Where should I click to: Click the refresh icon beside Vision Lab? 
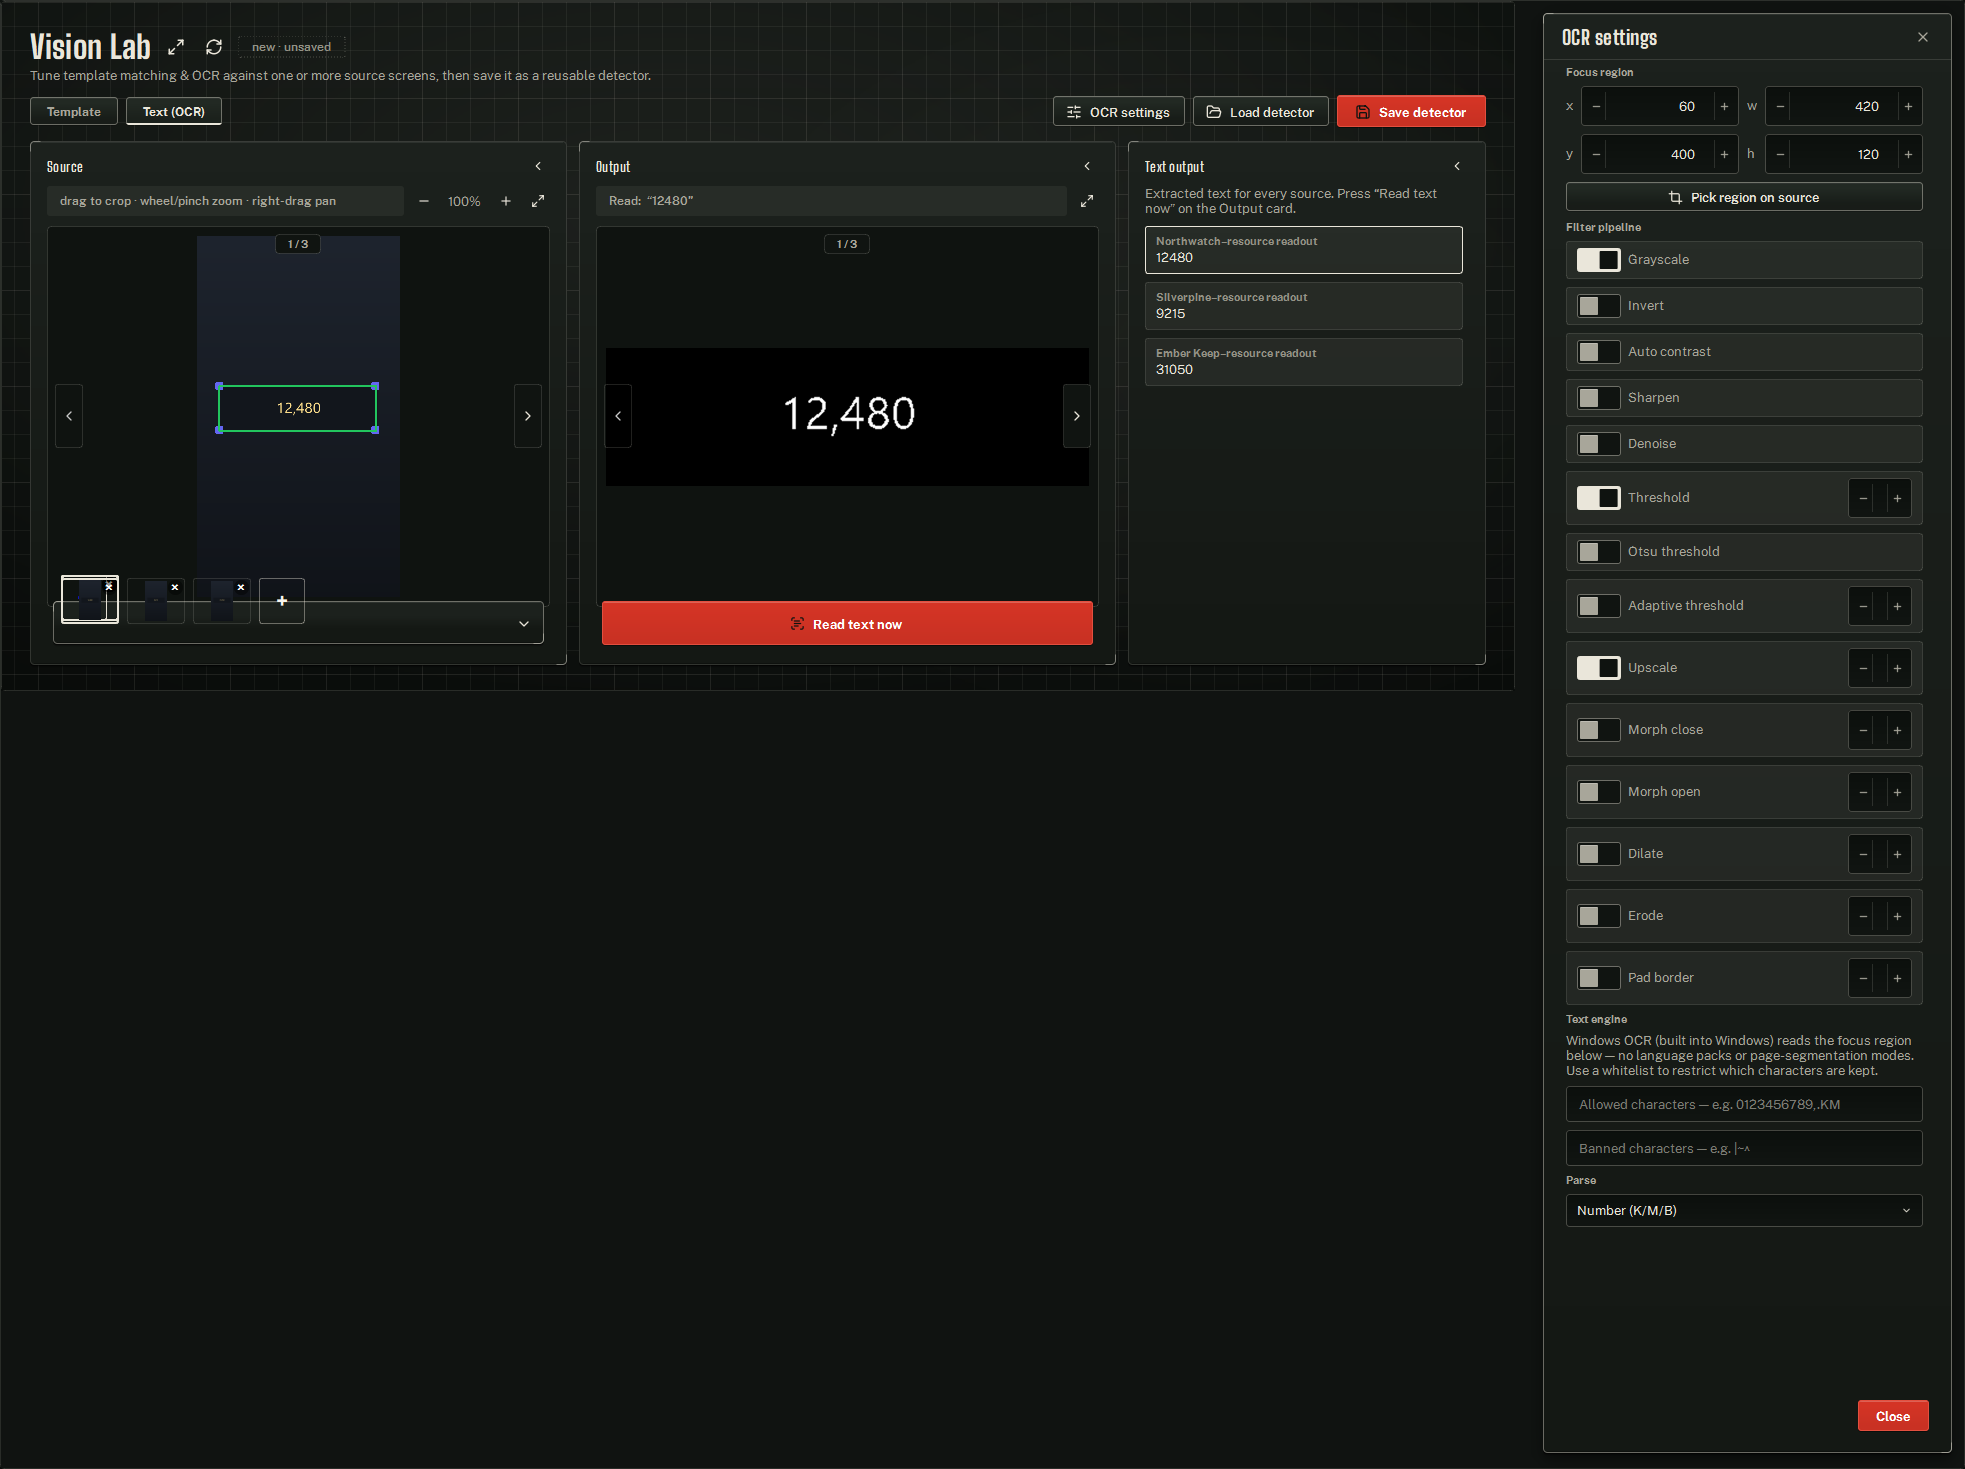pos(214,47)
